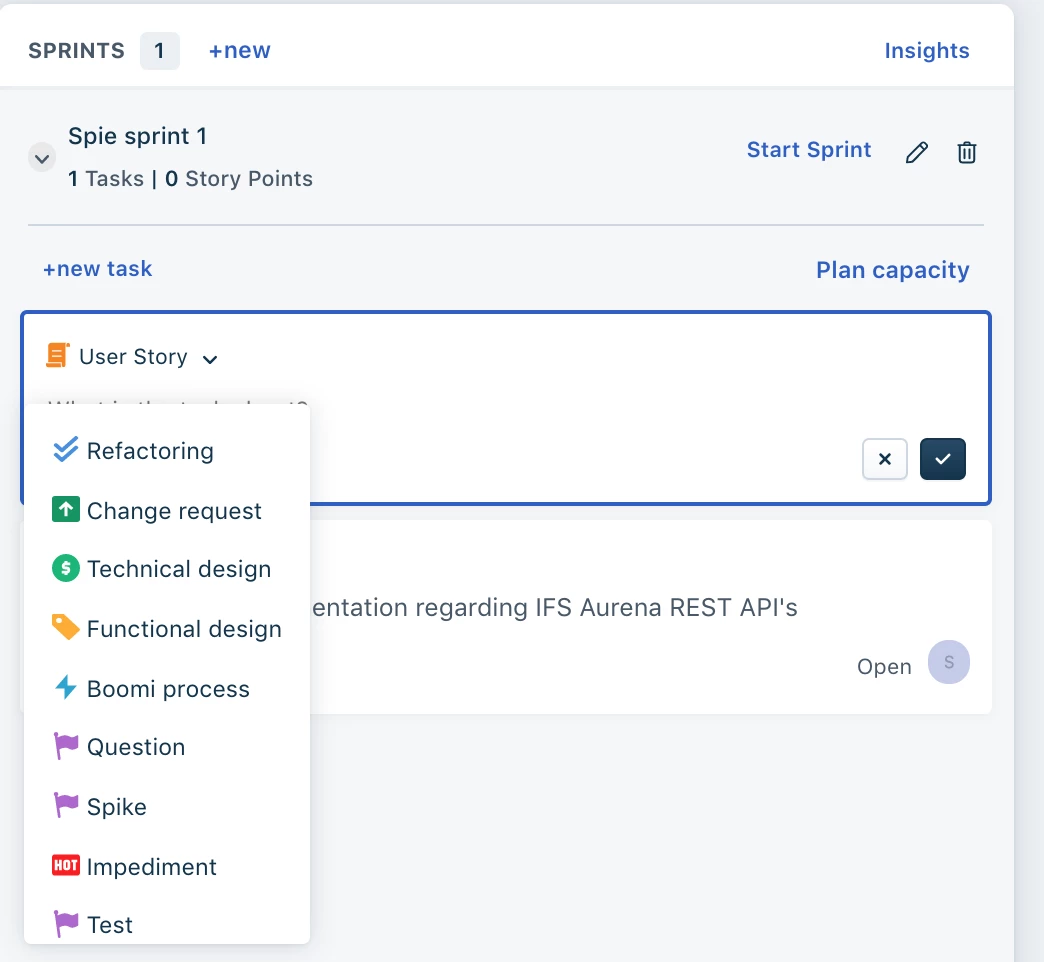Click the Start Sprint link

click(x=808, y=150)
